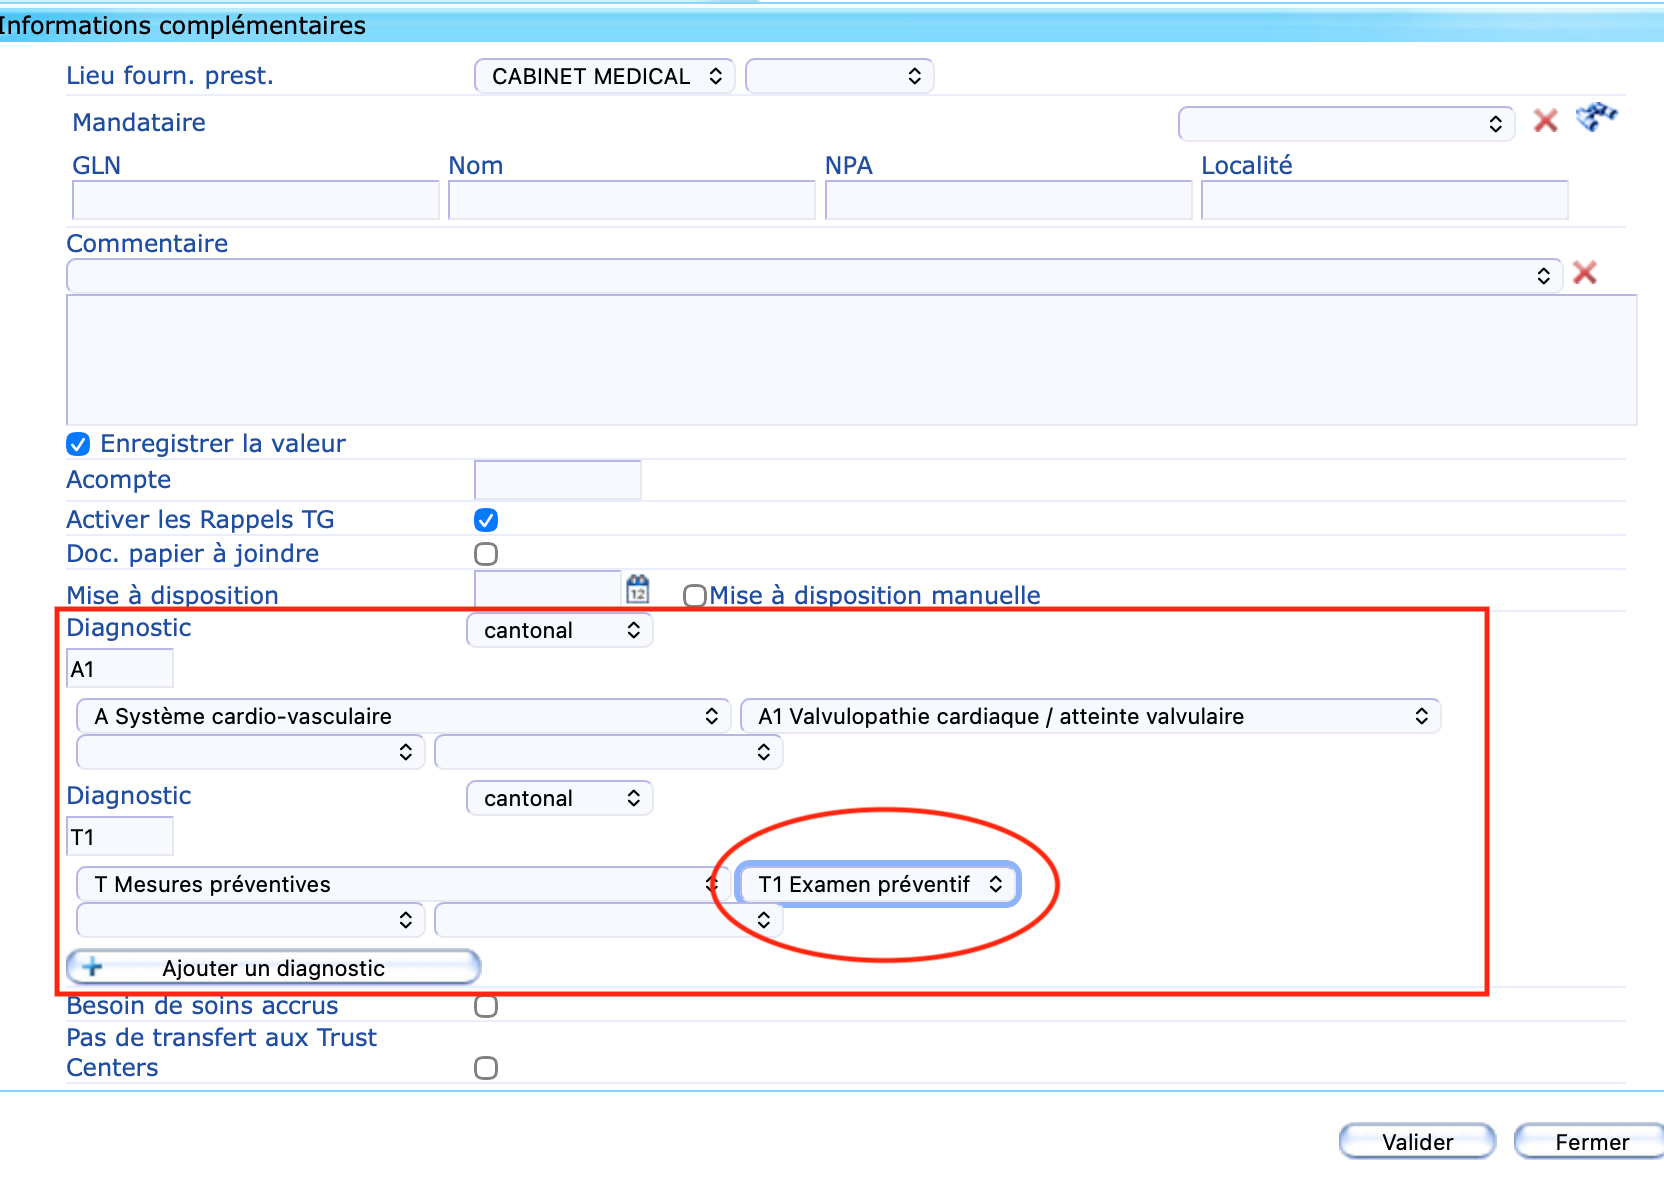Toggle Activer les Rappels TG checkbox
This screenshot has width=1664, height=1192.
486,520
